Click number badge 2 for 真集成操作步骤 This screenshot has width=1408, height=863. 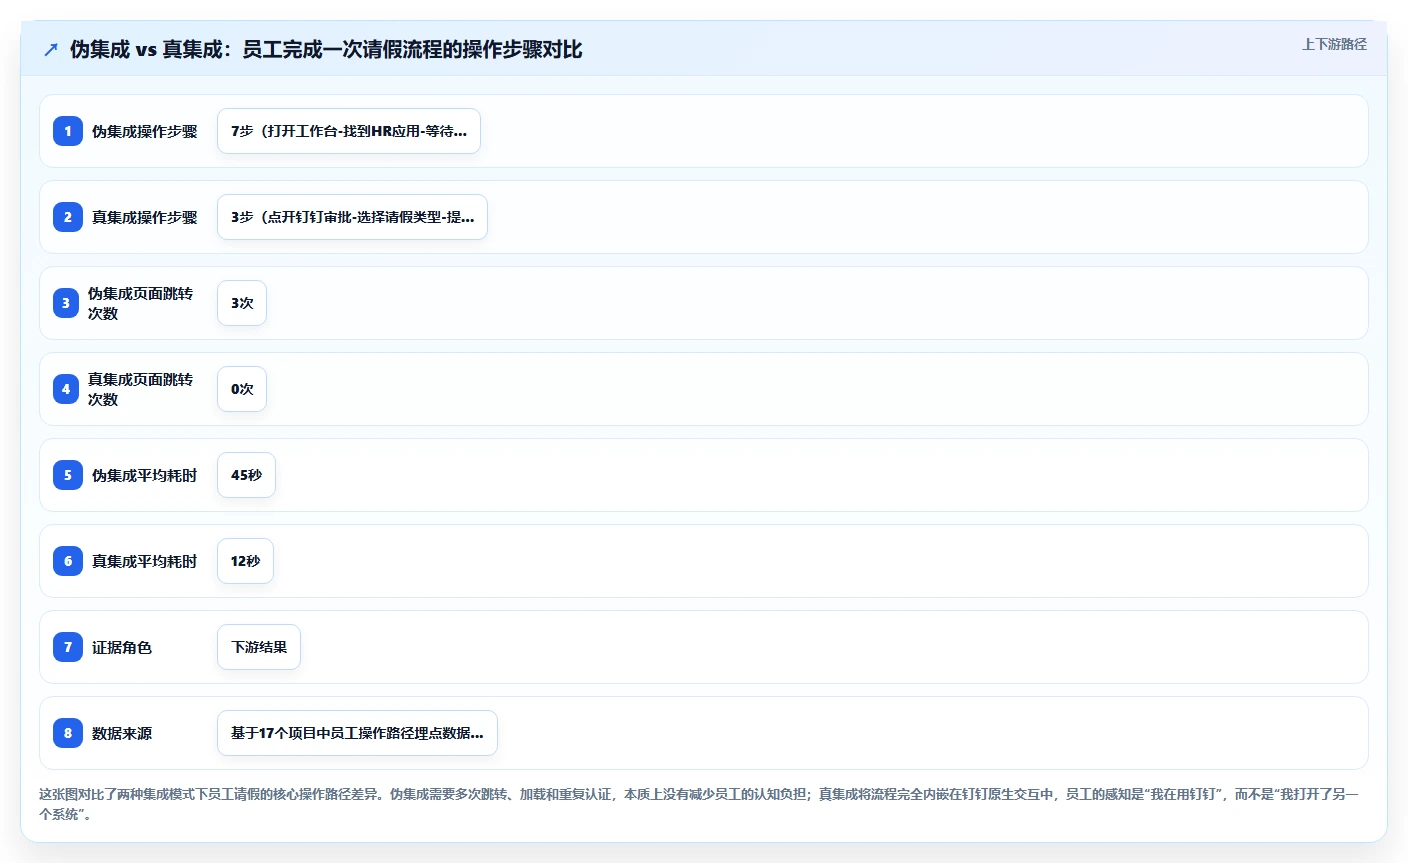[x=68, y=217]
